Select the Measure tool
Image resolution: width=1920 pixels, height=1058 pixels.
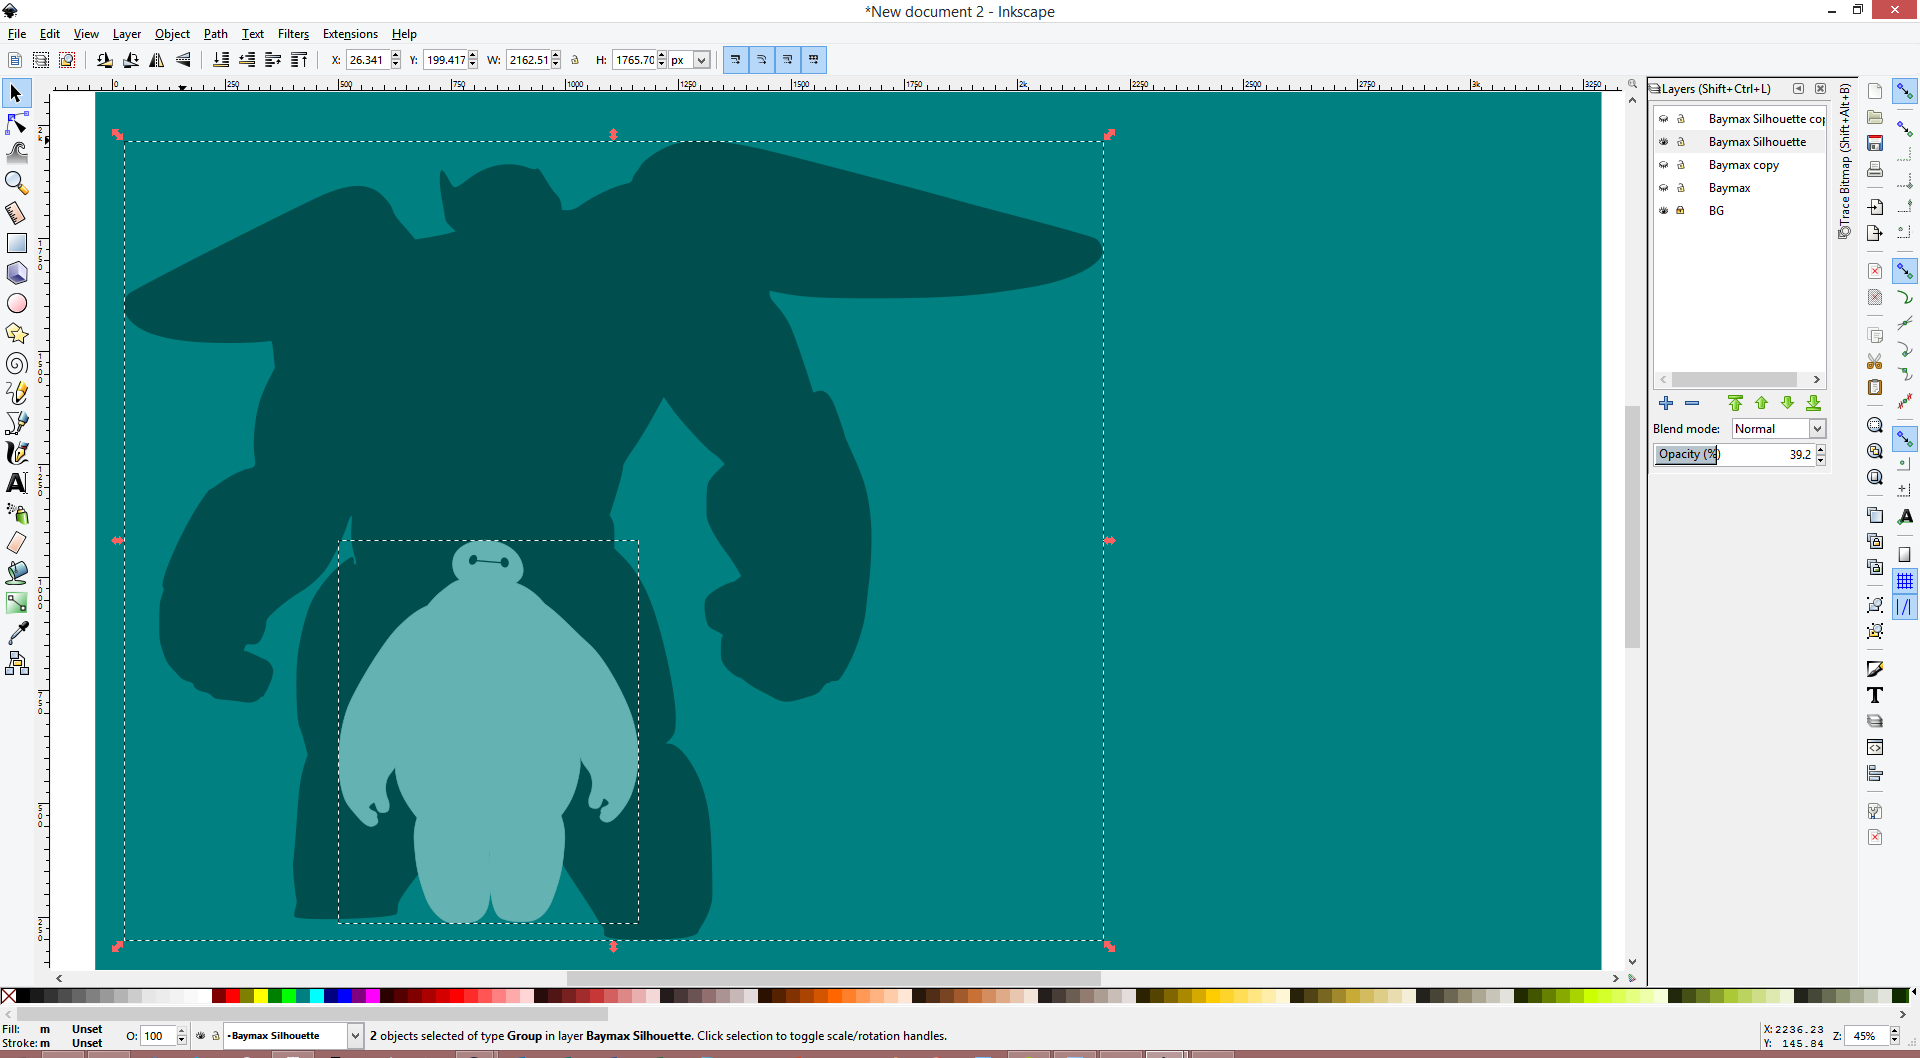16,213
